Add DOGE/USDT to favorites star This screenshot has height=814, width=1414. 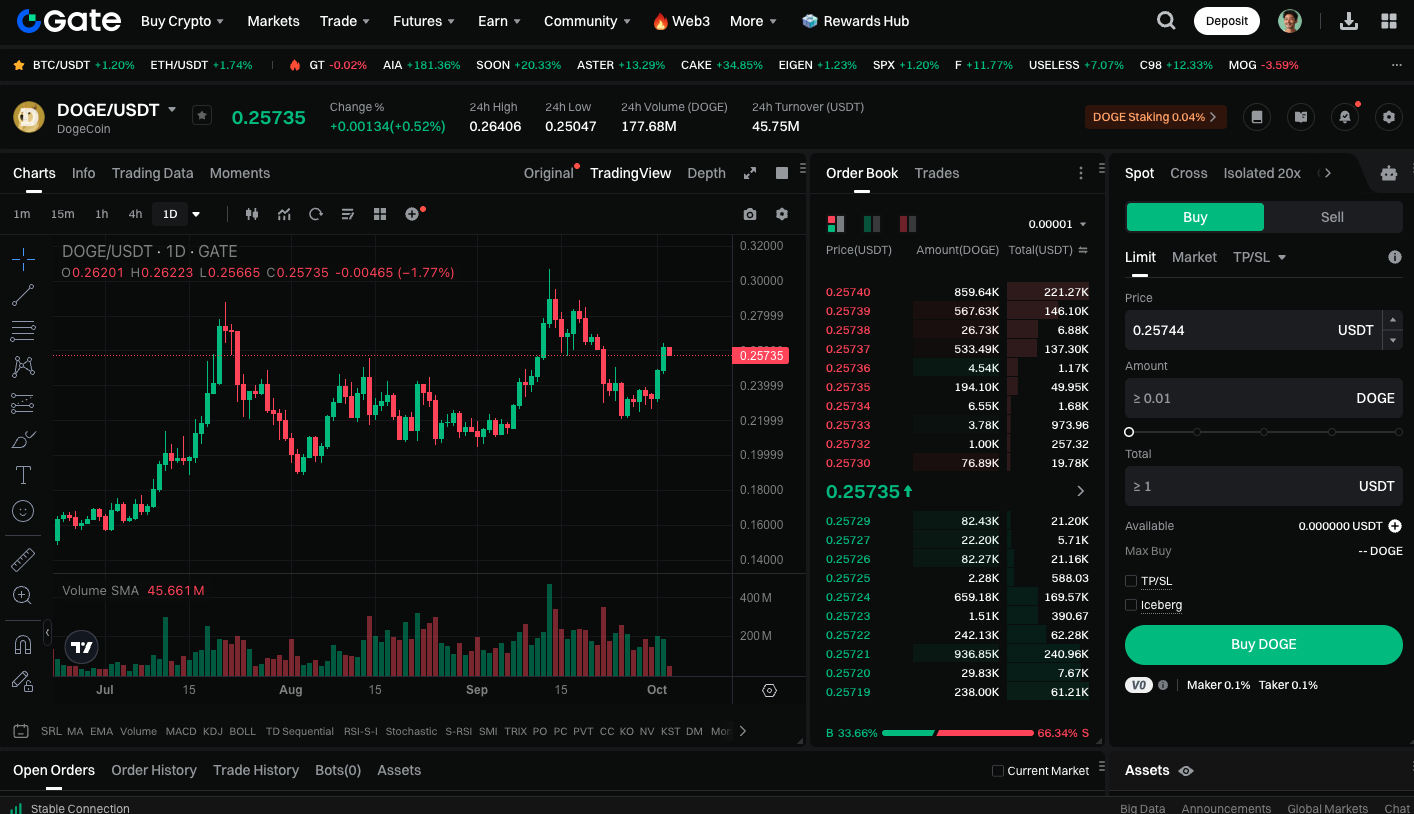tap(202, 116)
